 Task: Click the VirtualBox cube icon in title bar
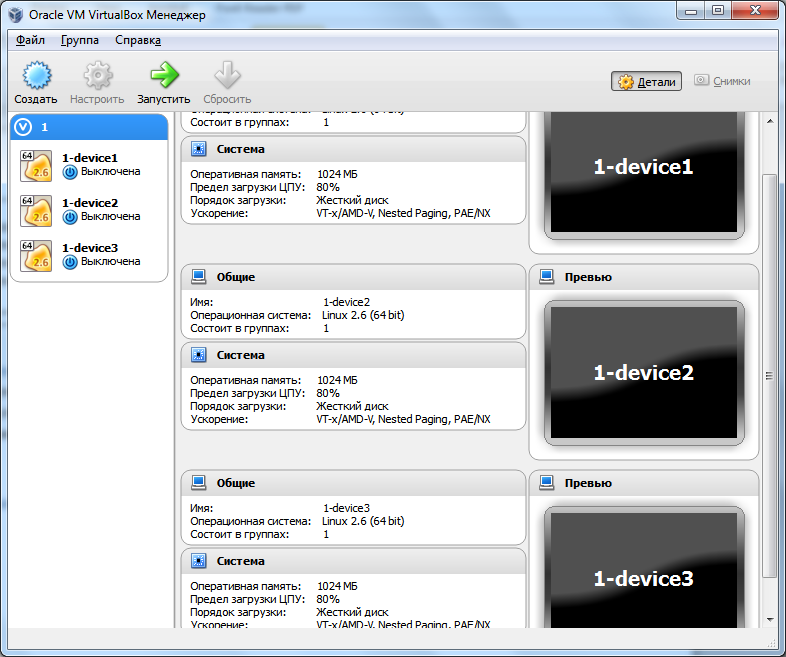(x=16, y=15)
